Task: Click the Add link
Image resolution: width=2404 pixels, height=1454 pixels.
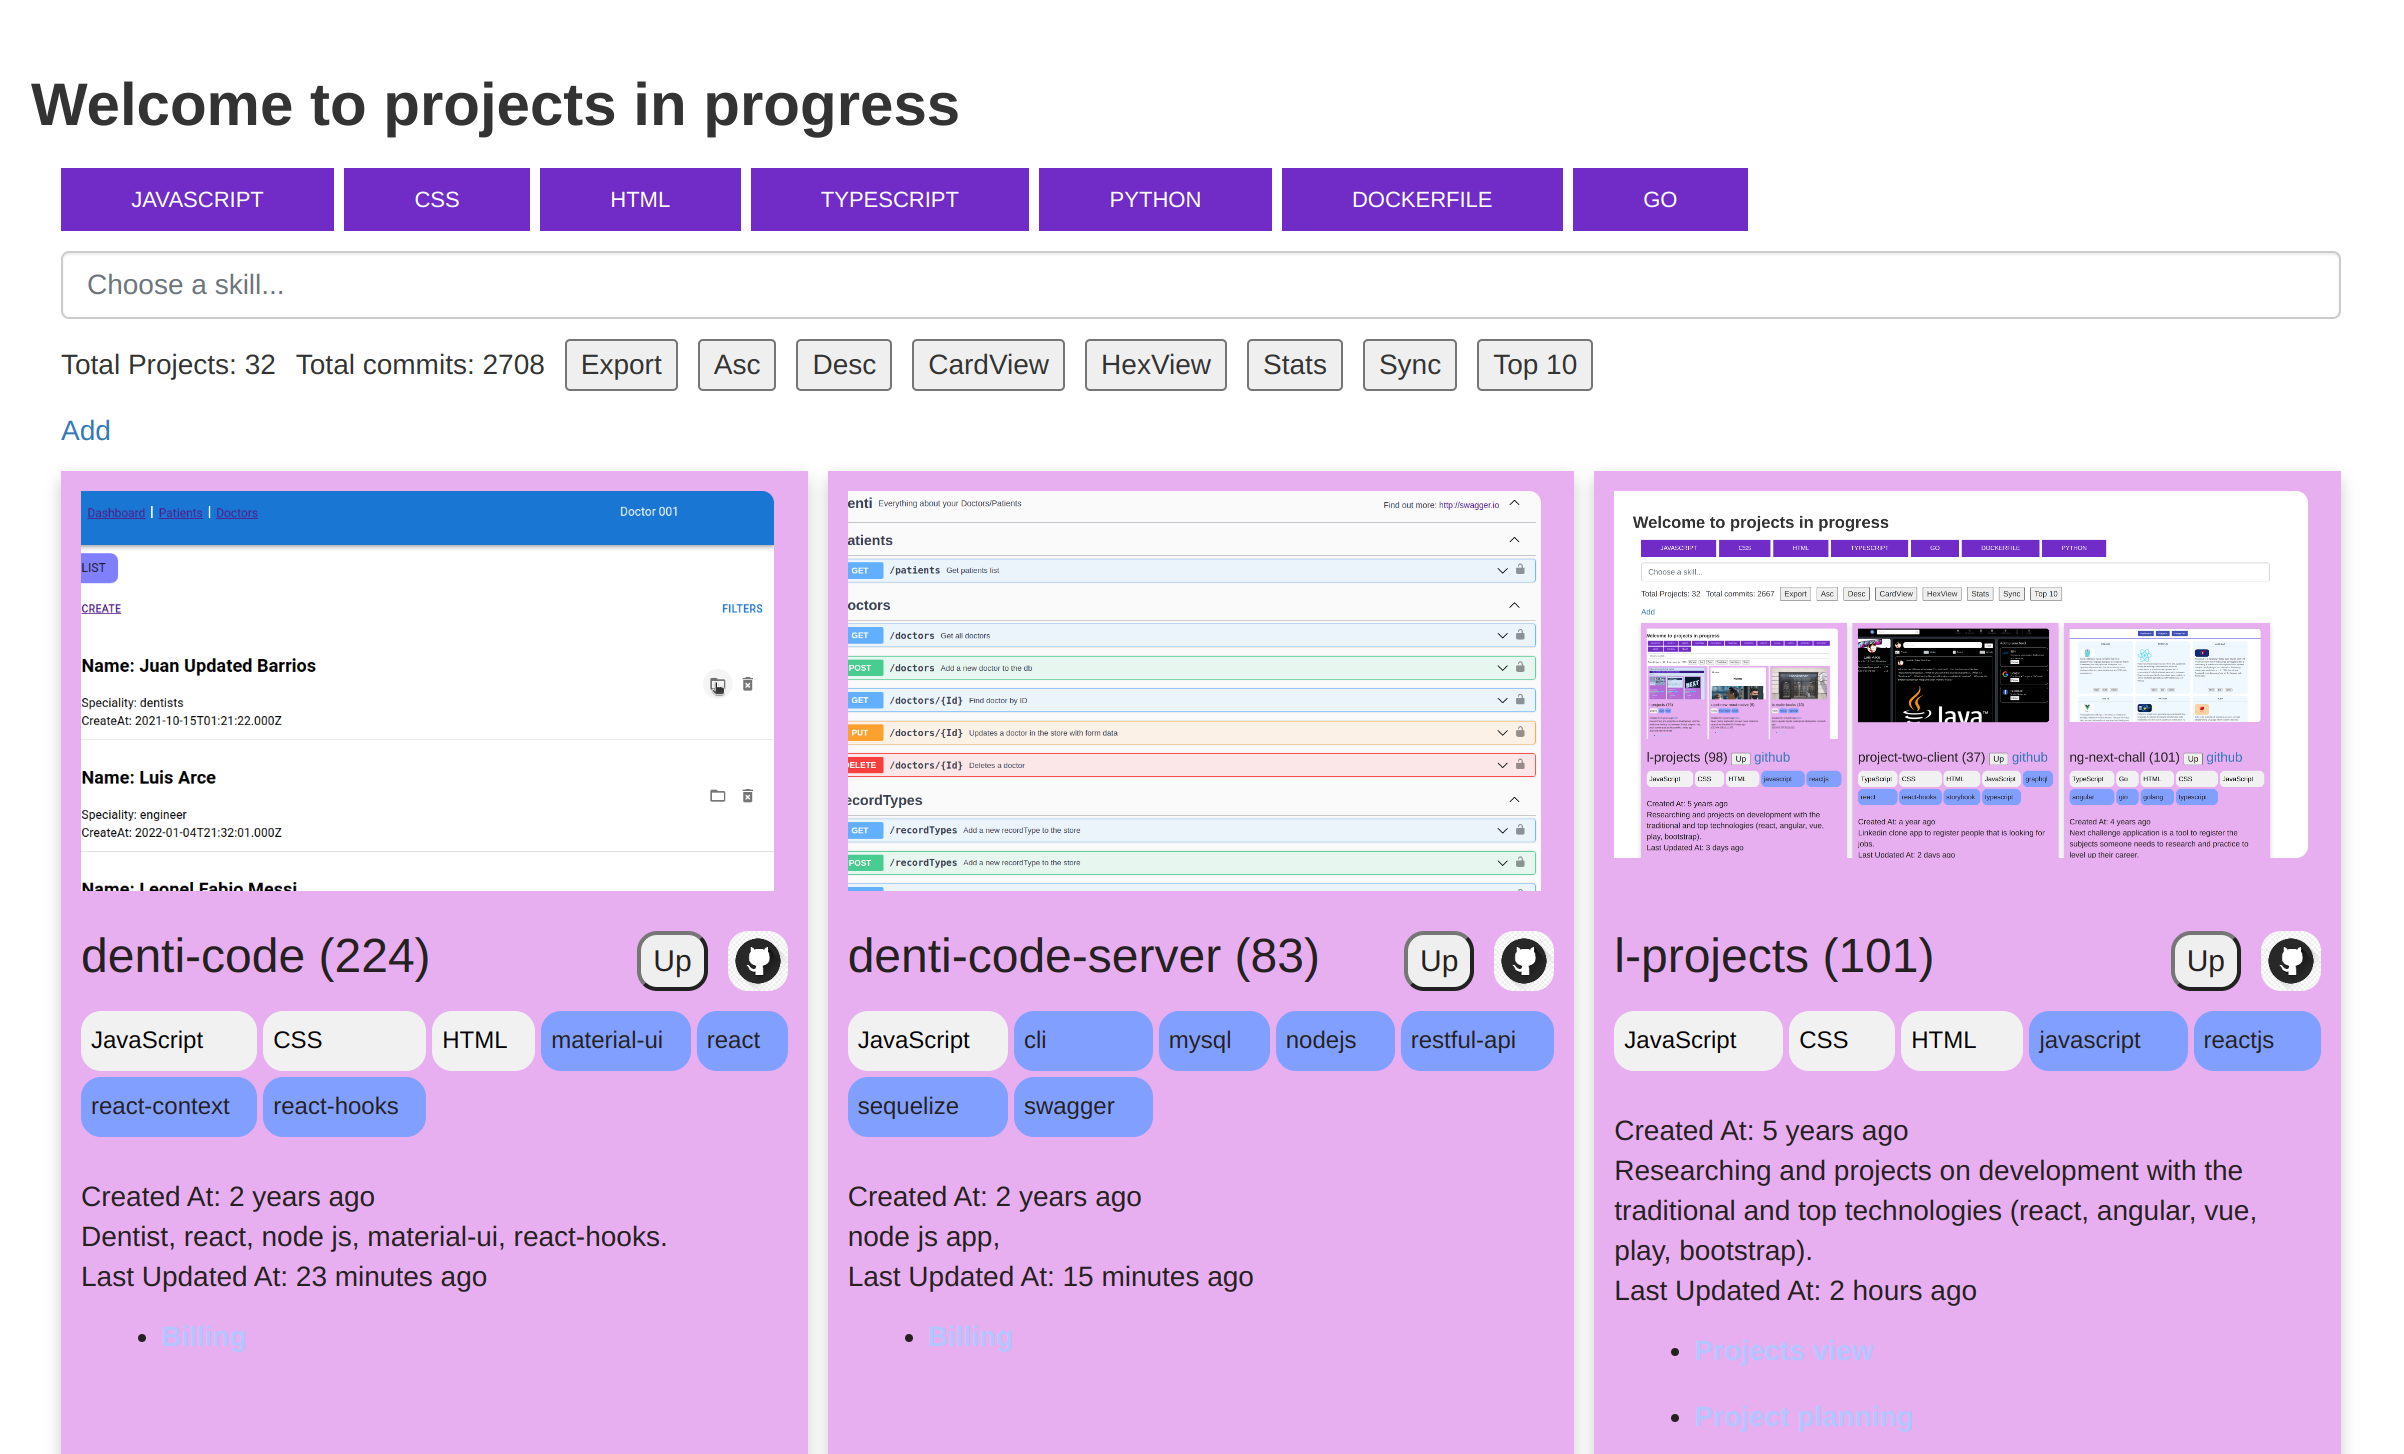Action: [x=86, y=431]
